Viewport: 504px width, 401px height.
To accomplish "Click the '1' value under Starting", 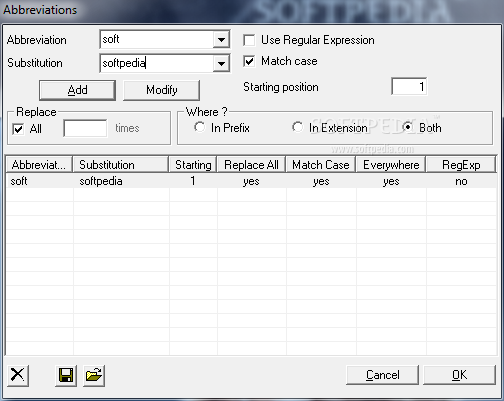I will pos(193,181).
